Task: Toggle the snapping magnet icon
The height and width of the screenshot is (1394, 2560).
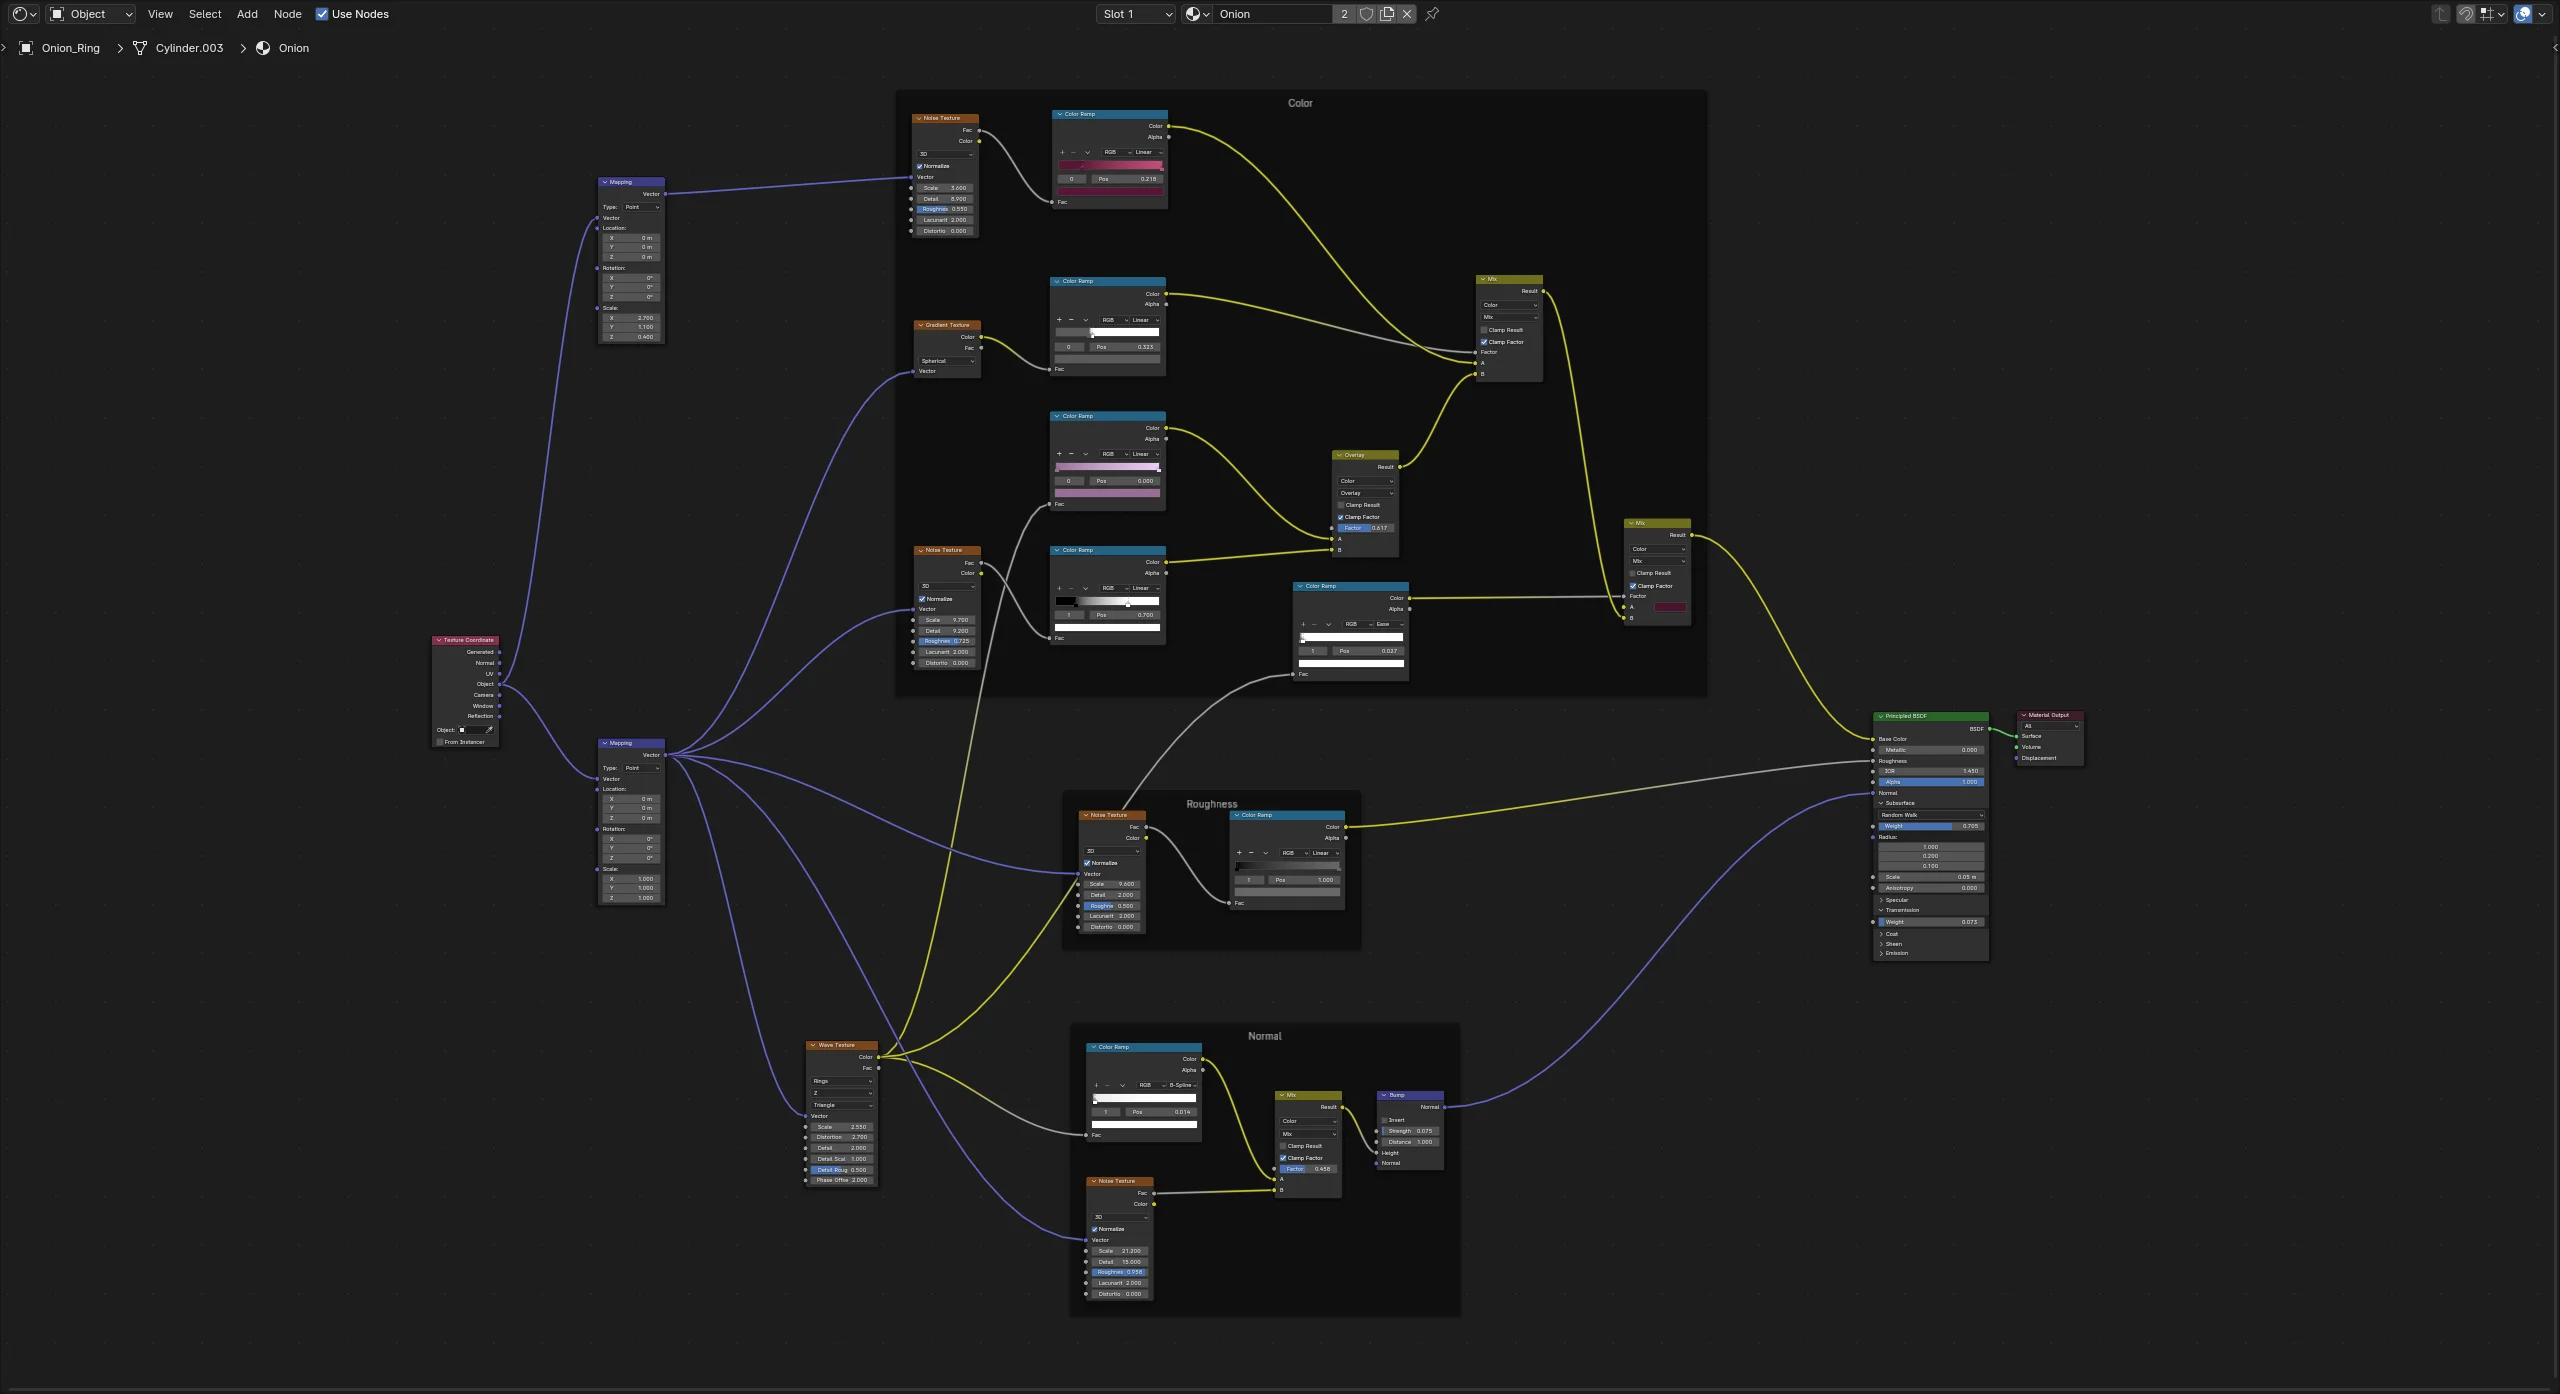Action: [x=2466, y=14]
